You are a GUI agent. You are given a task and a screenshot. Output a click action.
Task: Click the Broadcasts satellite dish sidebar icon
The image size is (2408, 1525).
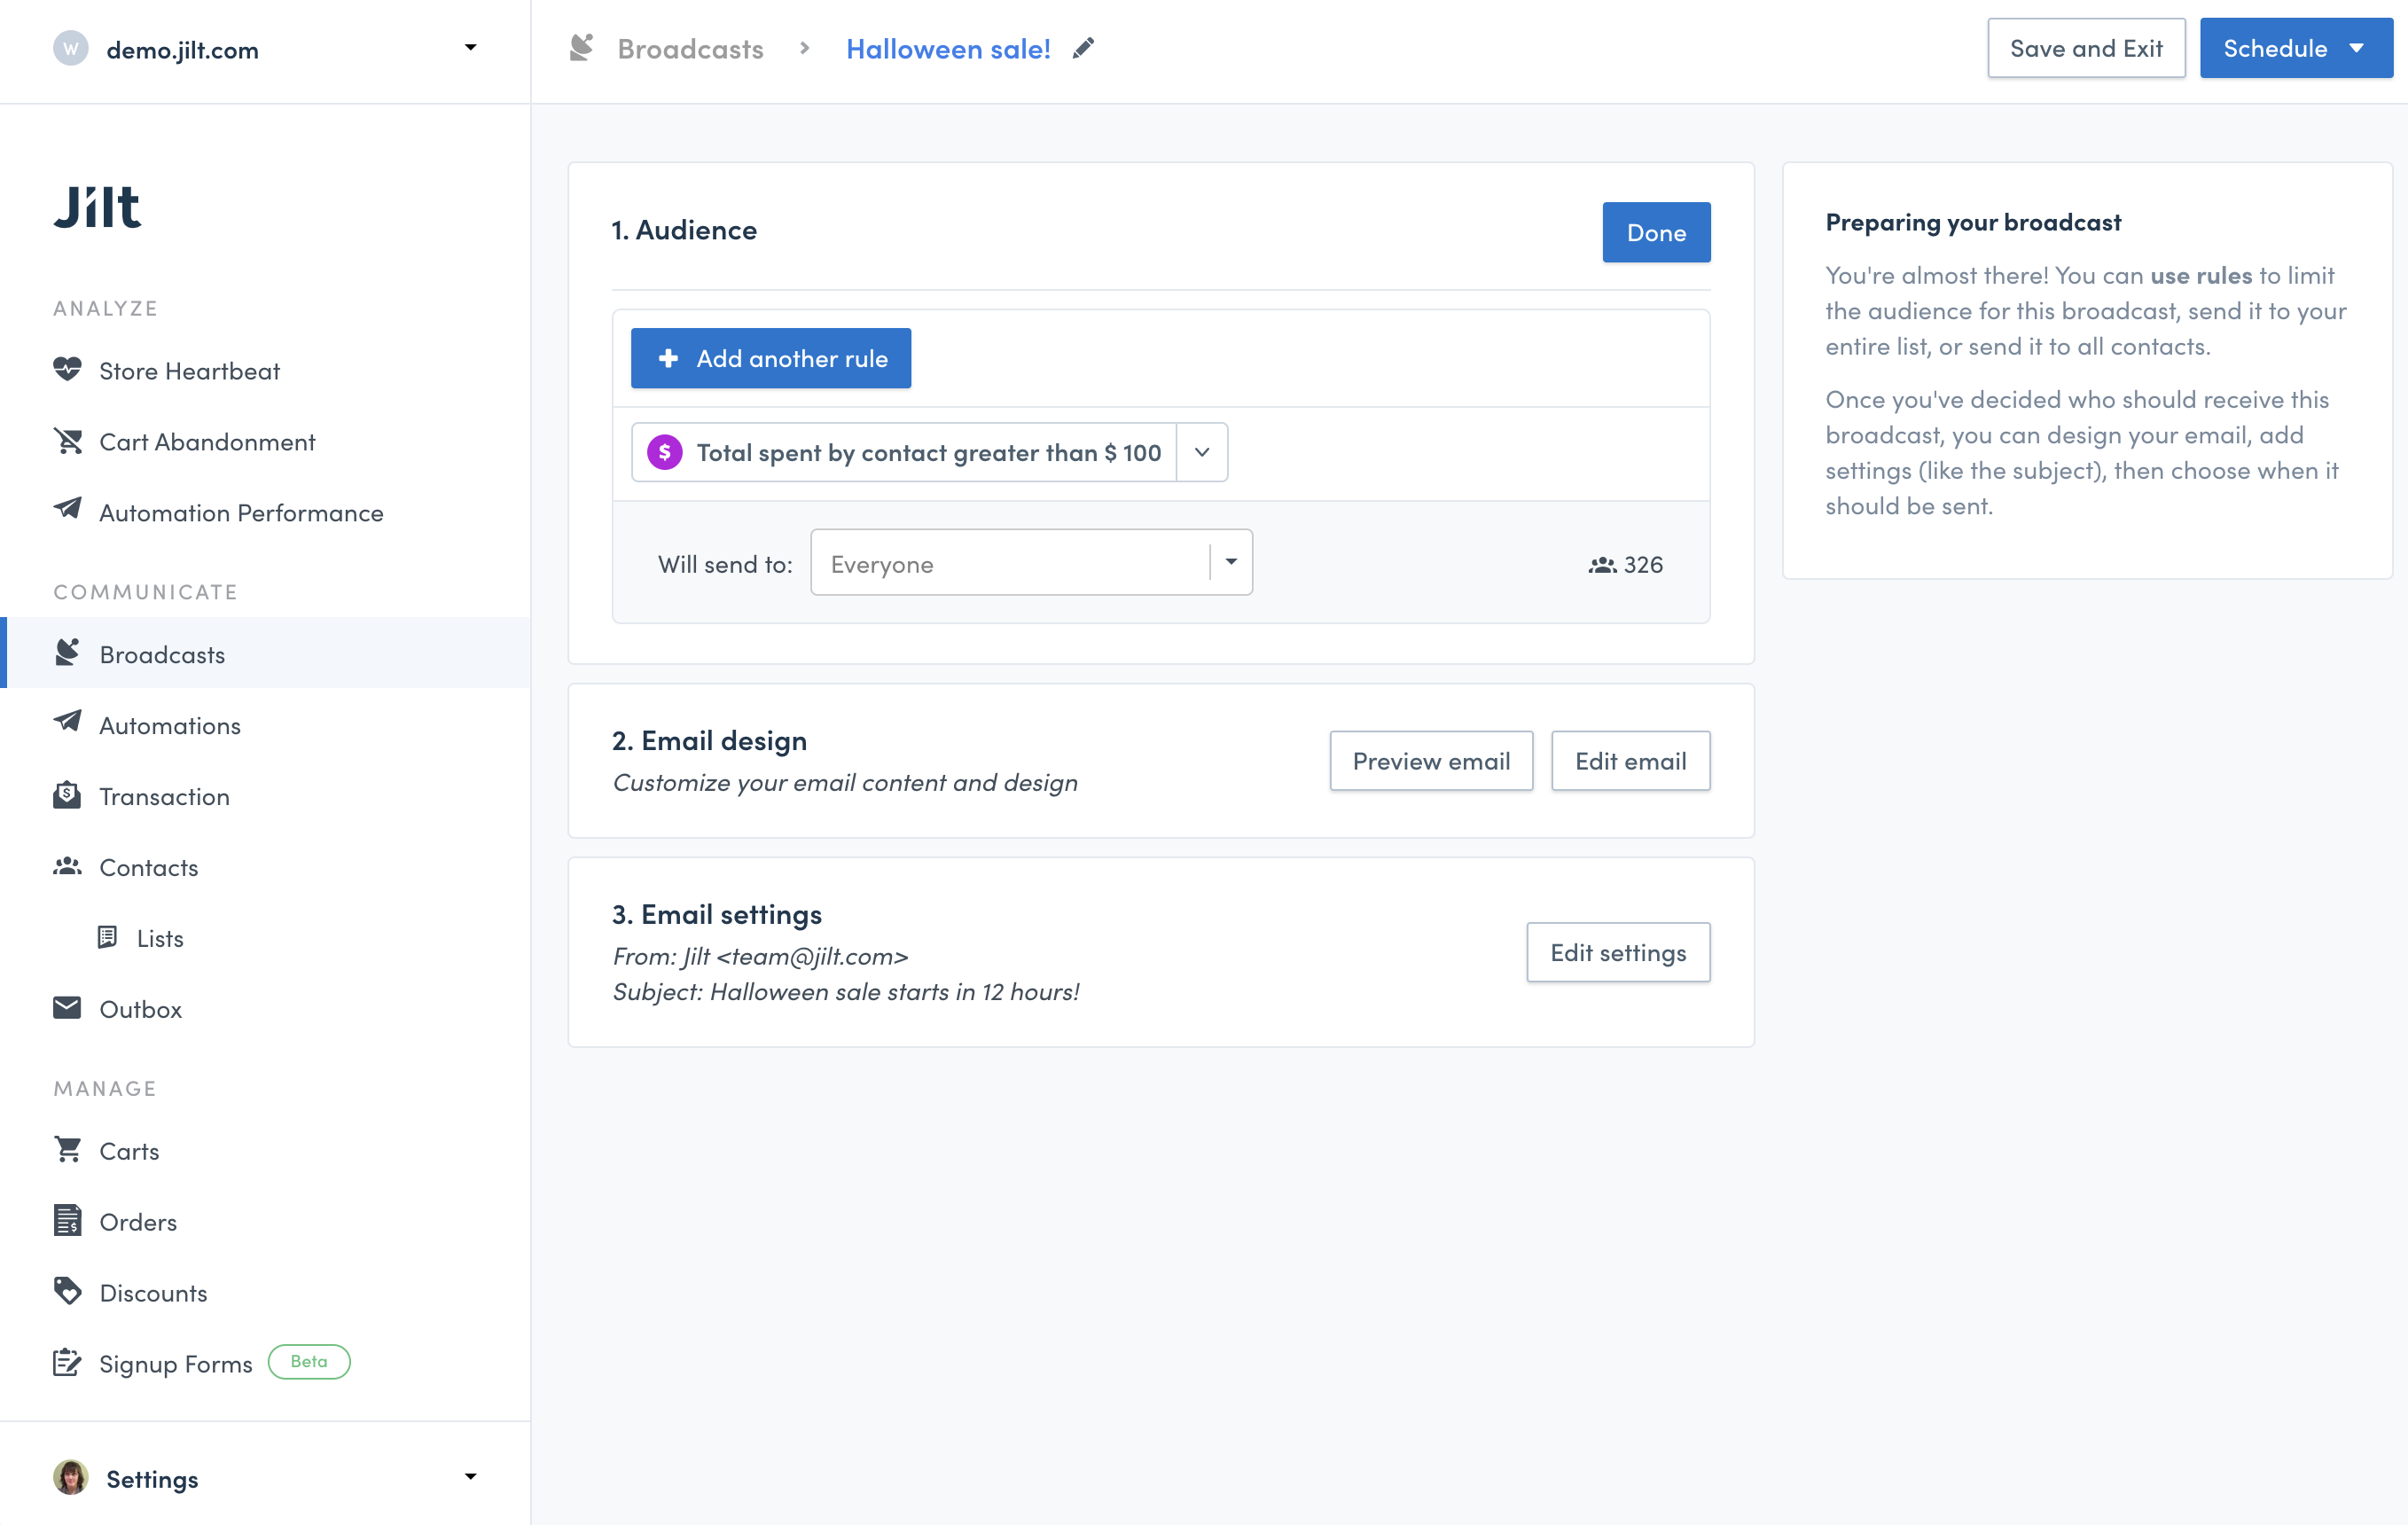pos(67,652)
